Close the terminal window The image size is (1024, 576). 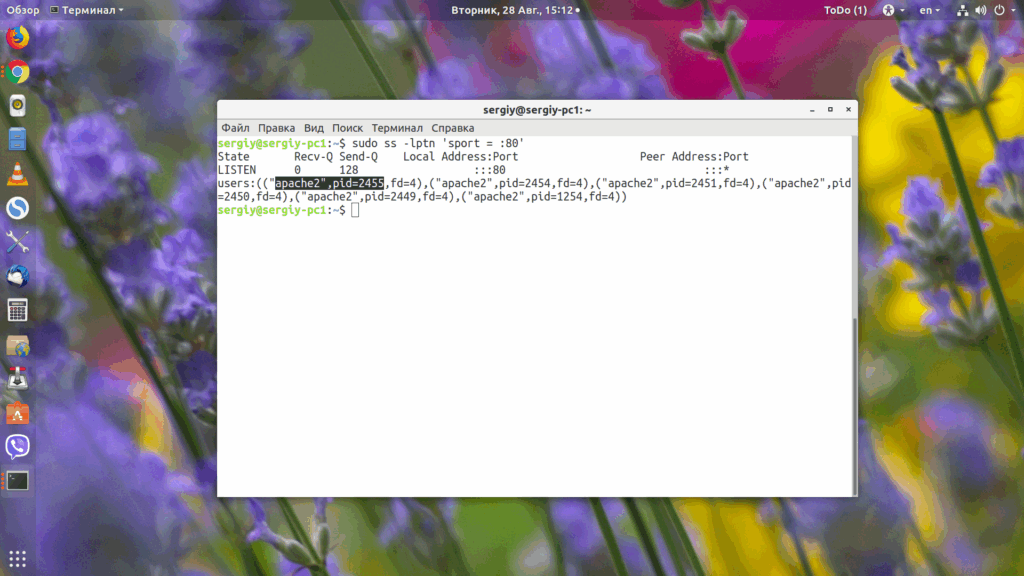[848, 110]
